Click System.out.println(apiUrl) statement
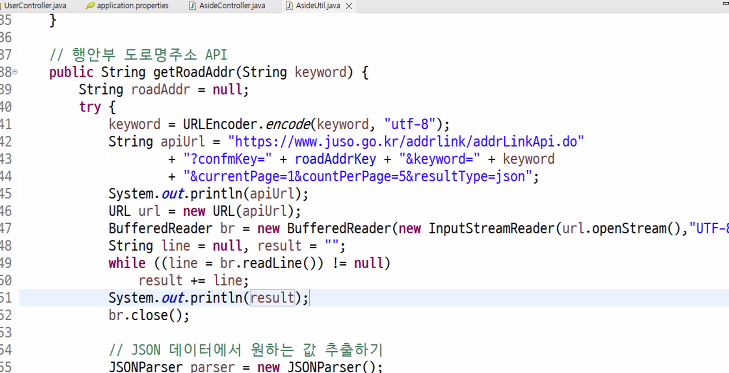Screen dimensions: 729x373 click(x=208, y=193)
